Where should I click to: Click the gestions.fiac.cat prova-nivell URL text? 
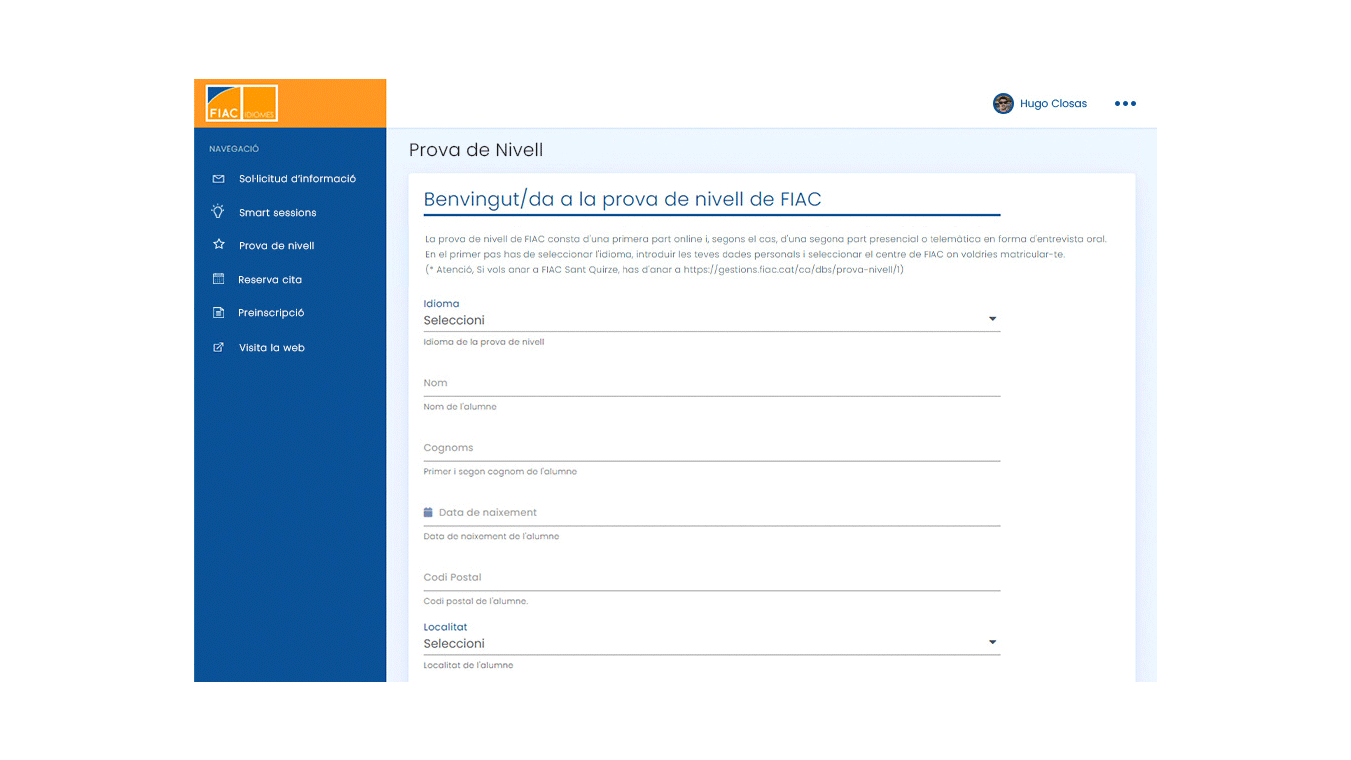pyautogui.click(x=792, y=270)
